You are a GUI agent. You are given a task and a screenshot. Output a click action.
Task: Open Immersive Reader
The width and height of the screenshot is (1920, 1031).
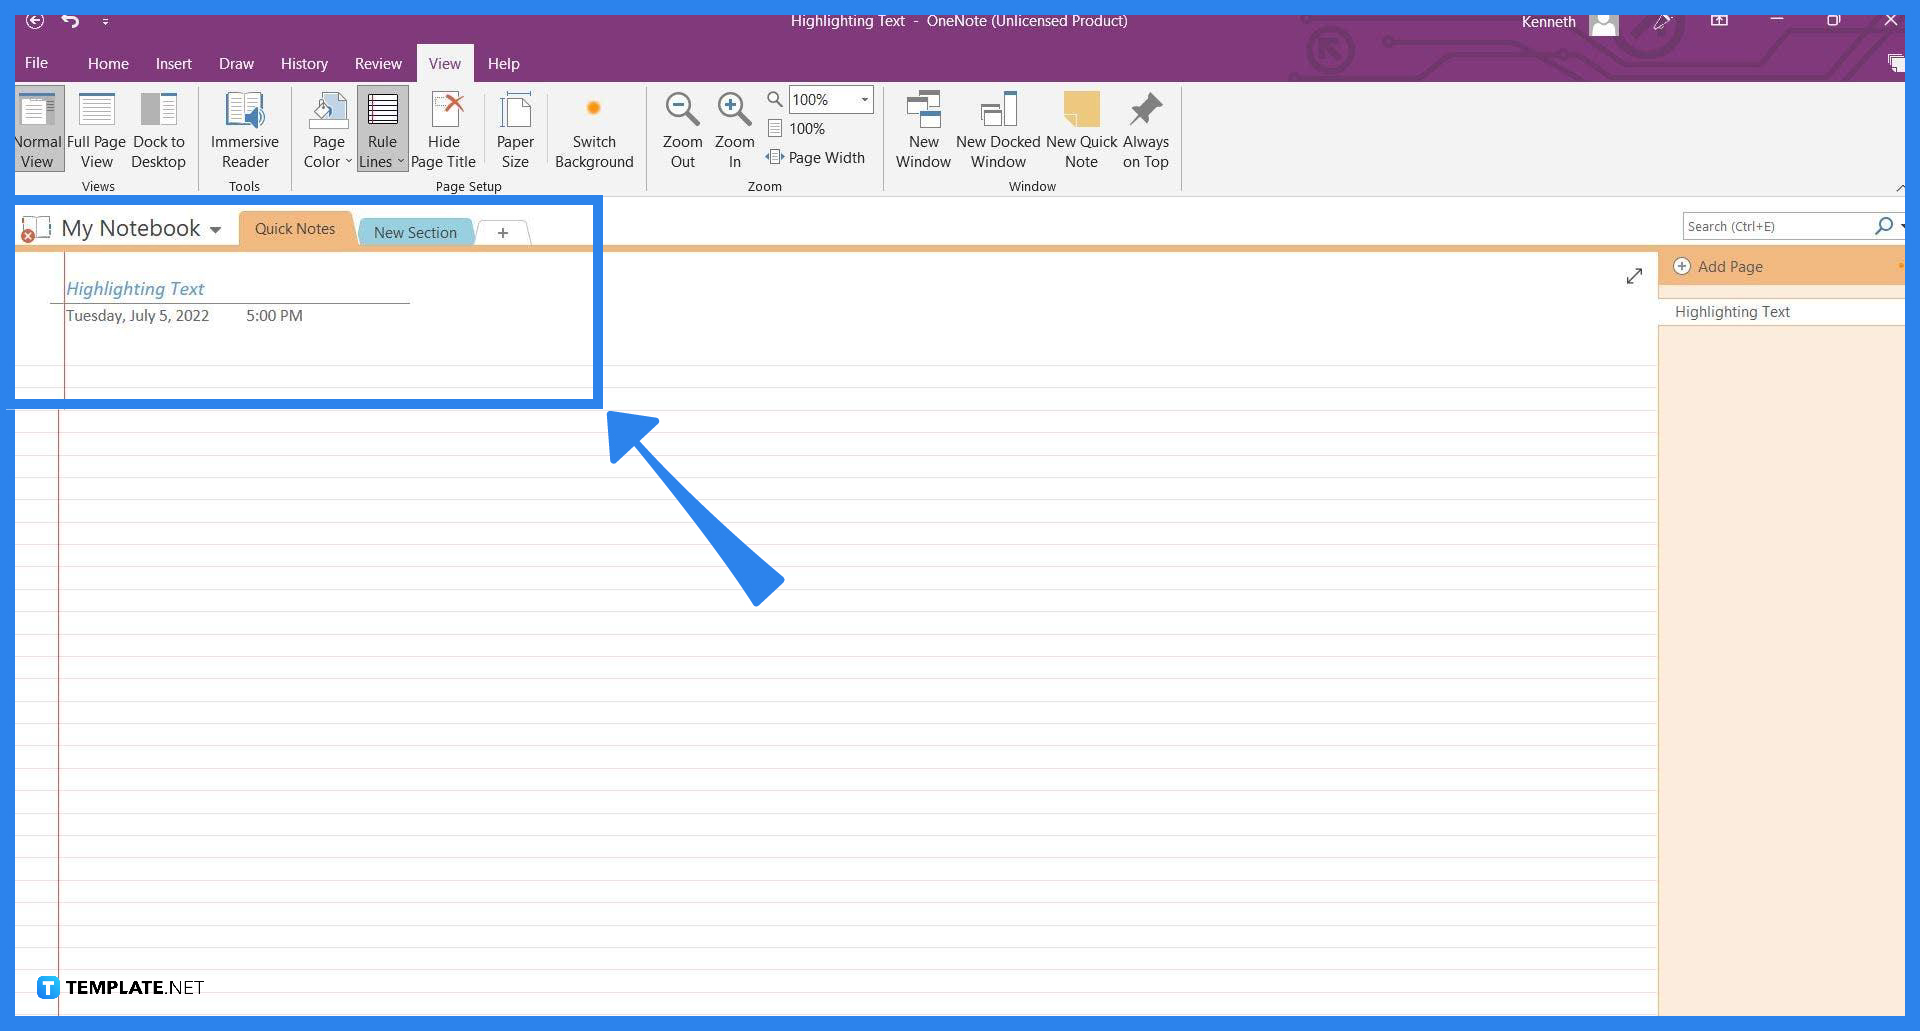[244, 128]
